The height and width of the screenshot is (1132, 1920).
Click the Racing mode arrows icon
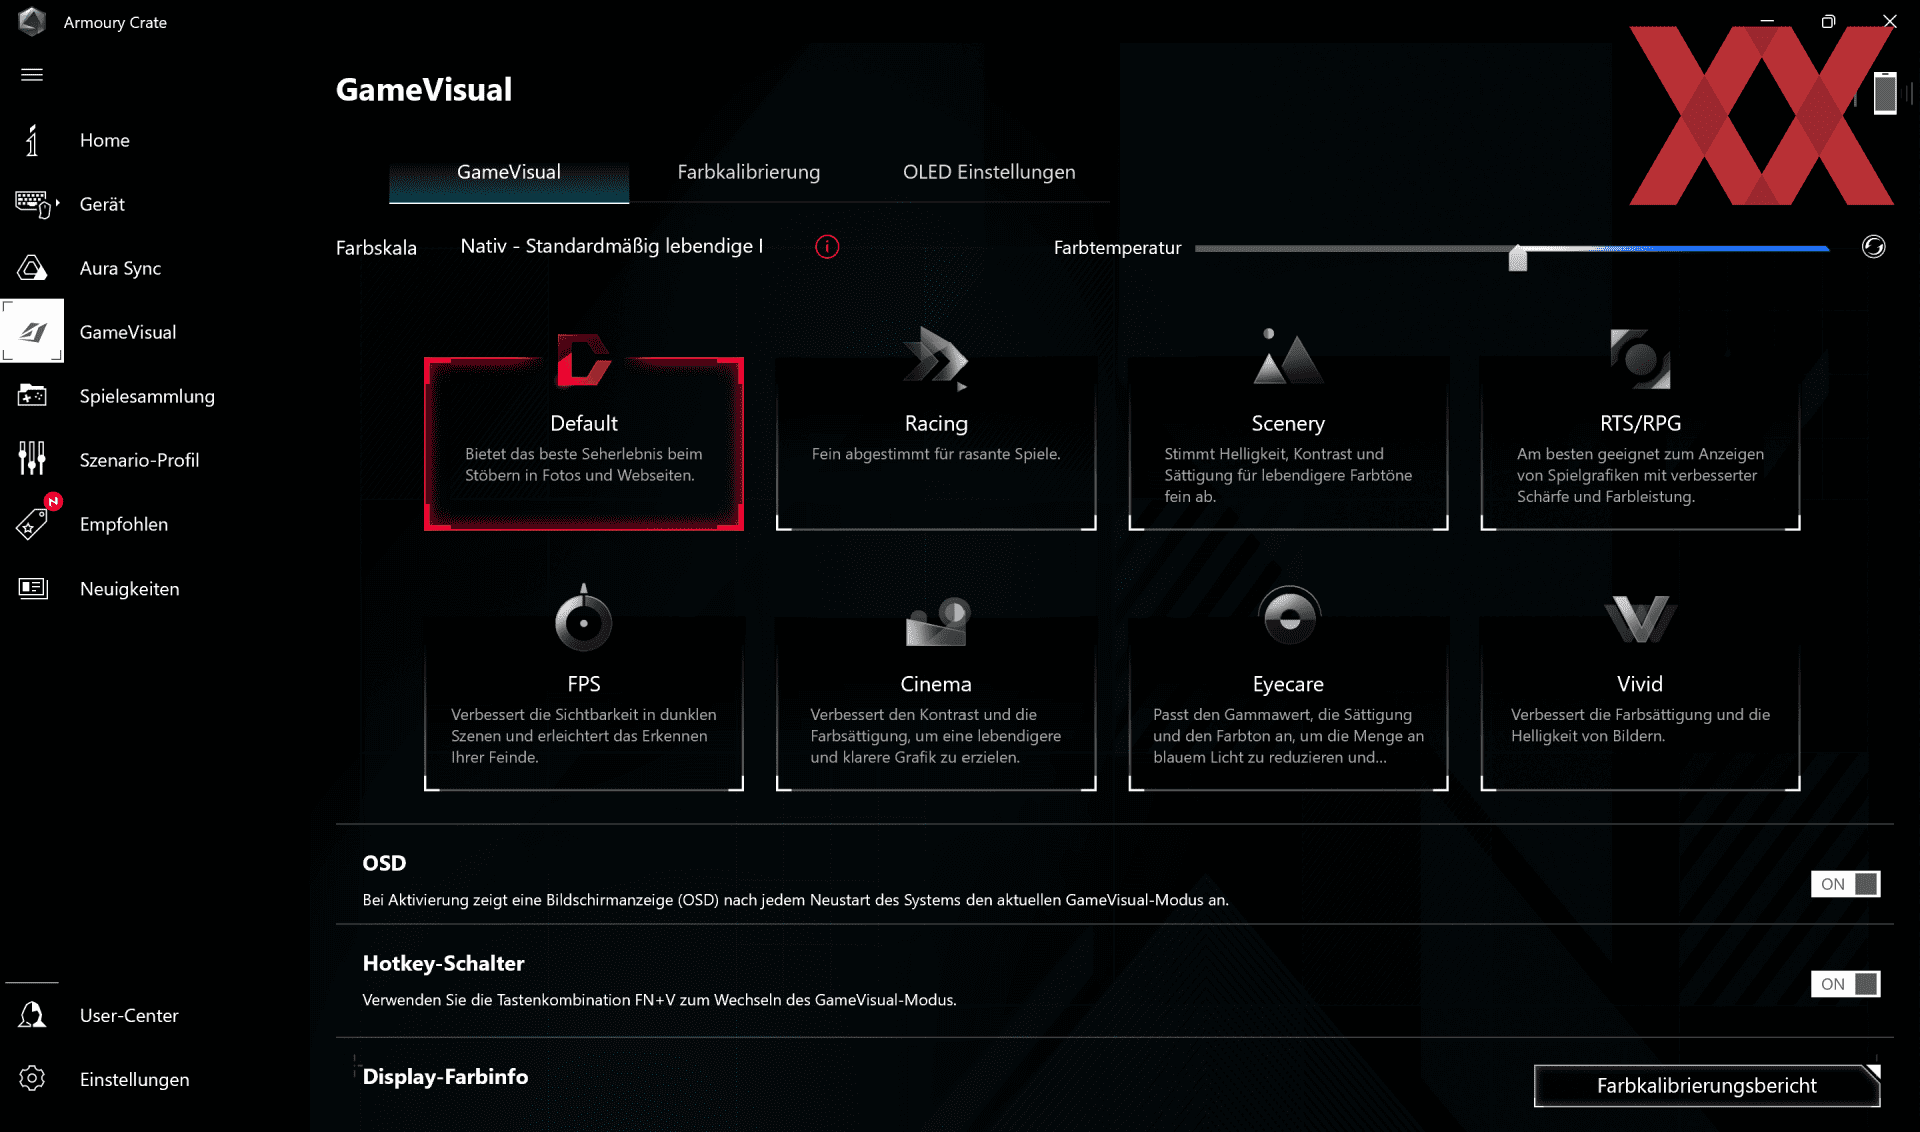[x=936, y=358]
